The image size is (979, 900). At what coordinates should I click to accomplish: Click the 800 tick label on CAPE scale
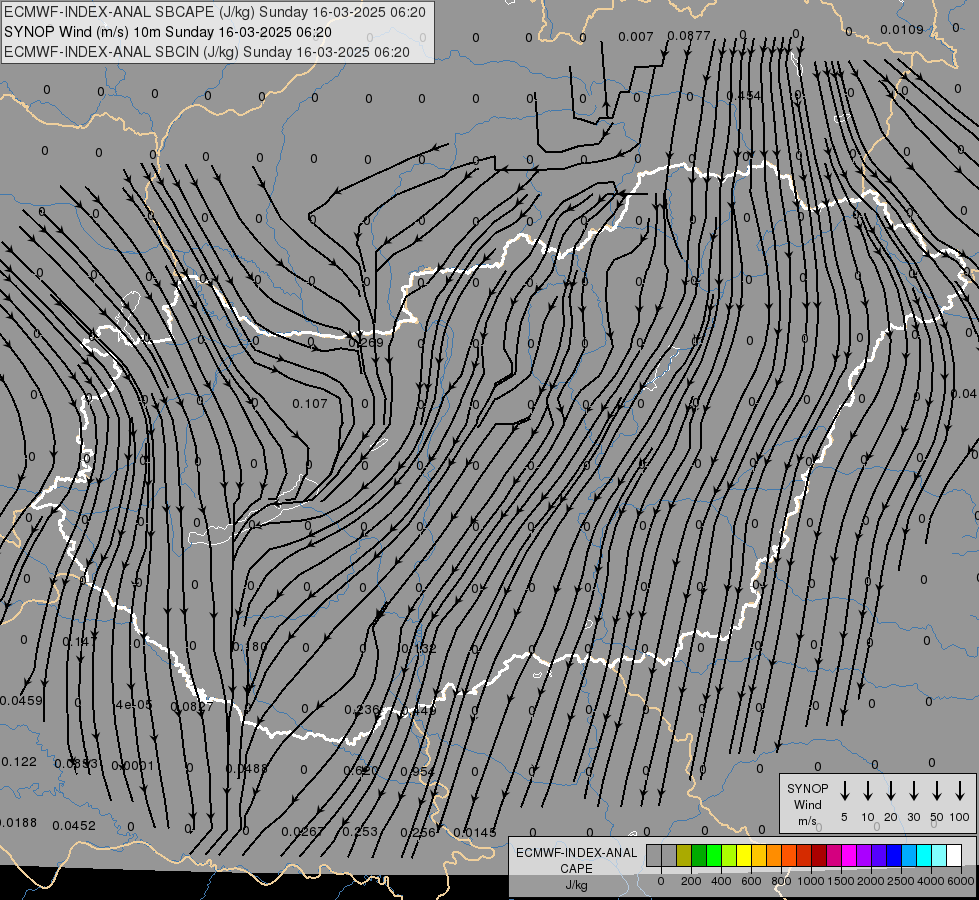pos(781,881)
